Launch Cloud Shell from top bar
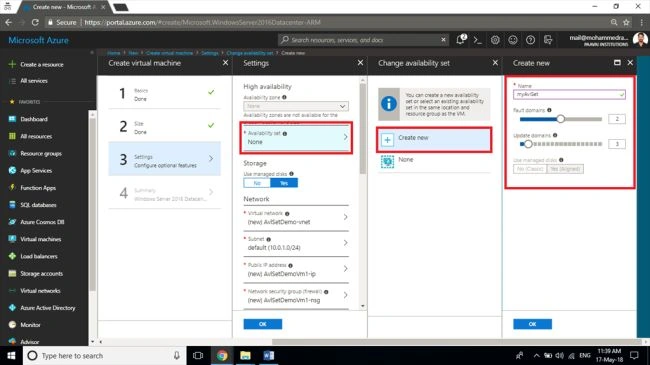The image size is (650, 365). coord(478,40)
